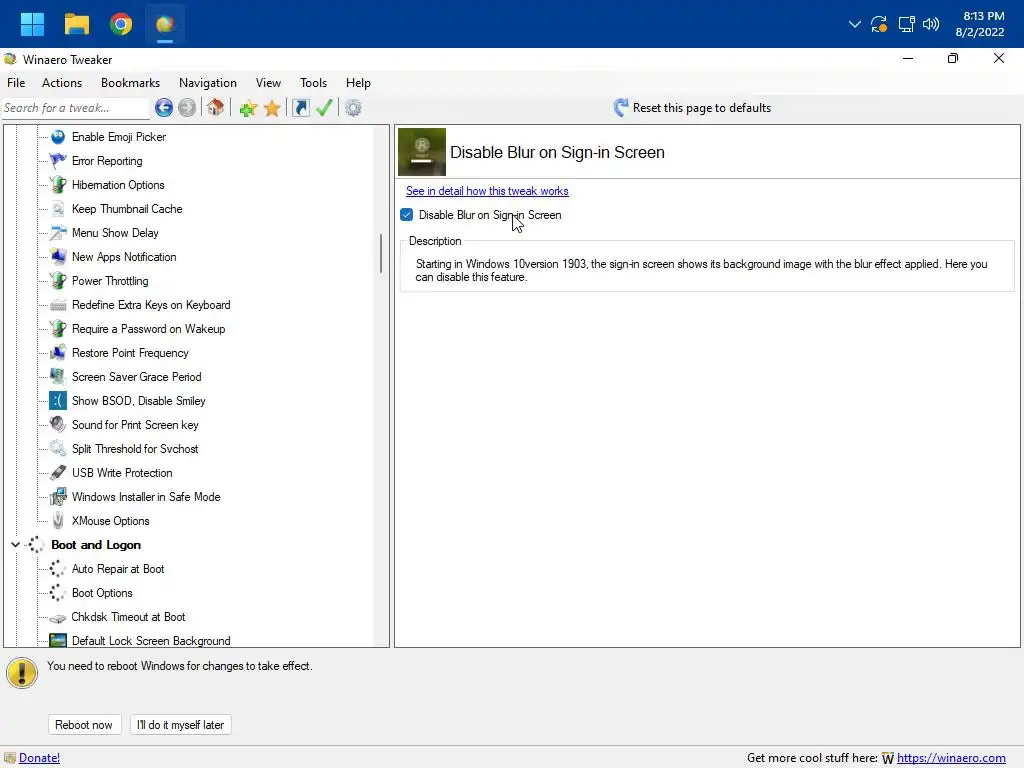Select Screen Saver Grace Period item

[x=136, y=377]
